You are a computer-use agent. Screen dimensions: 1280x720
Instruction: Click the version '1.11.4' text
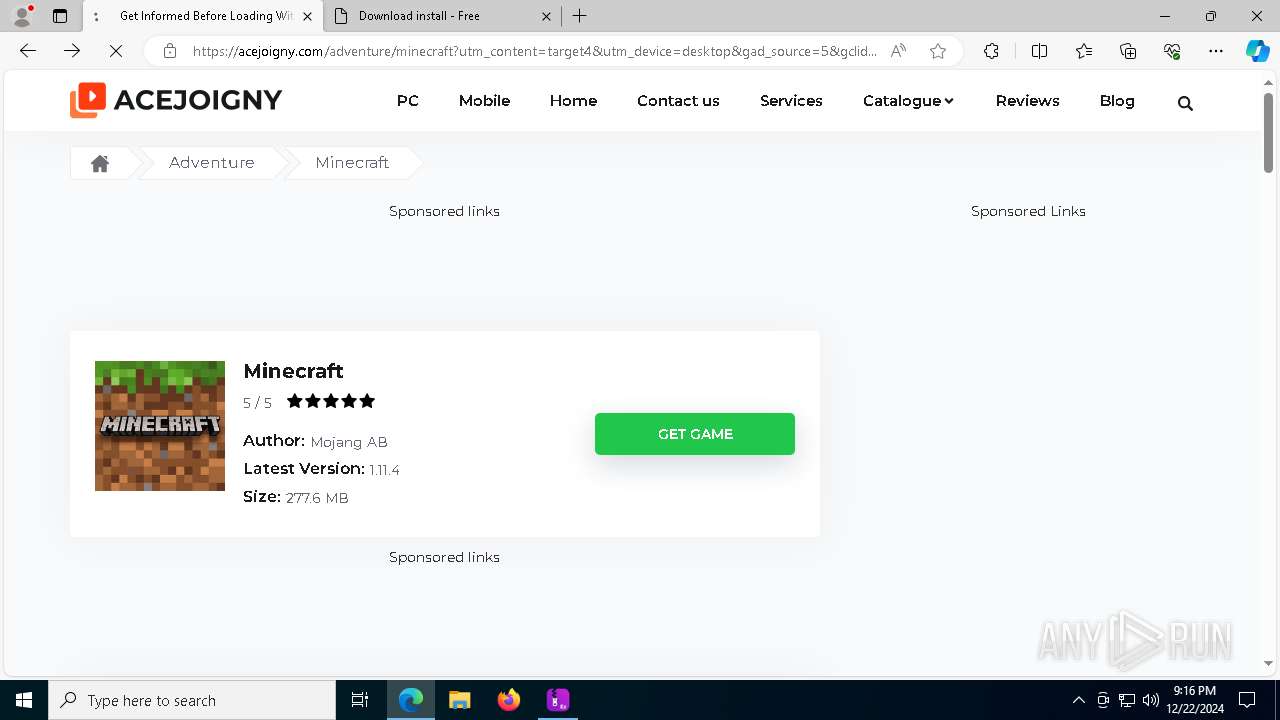pyautogui.click(x=384, y=470)
